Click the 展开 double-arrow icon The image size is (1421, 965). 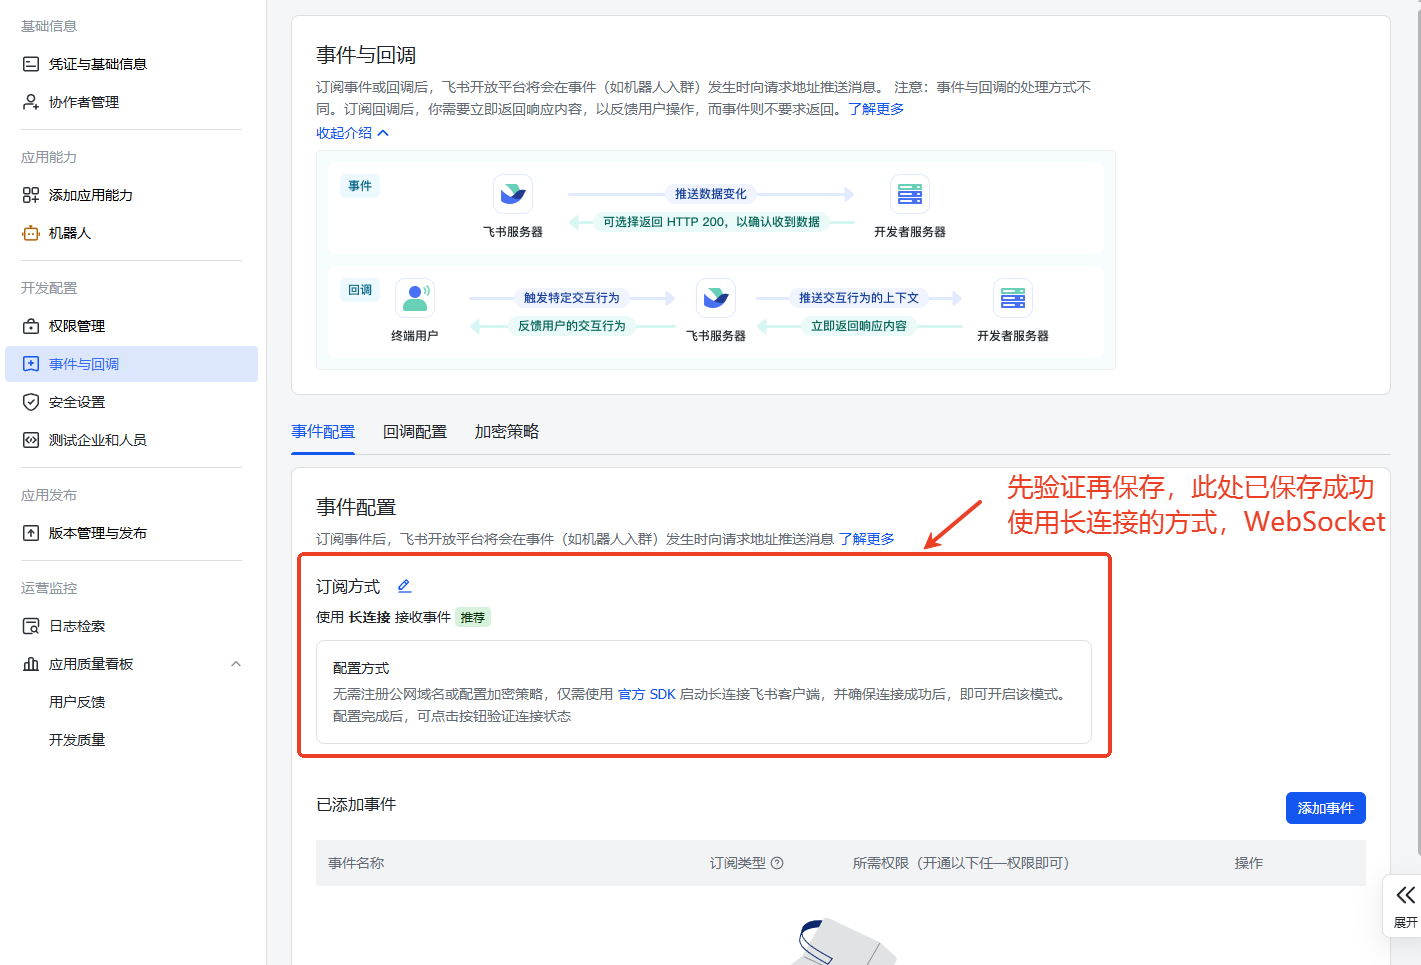pyautogui.click(x=1406, y=895)
